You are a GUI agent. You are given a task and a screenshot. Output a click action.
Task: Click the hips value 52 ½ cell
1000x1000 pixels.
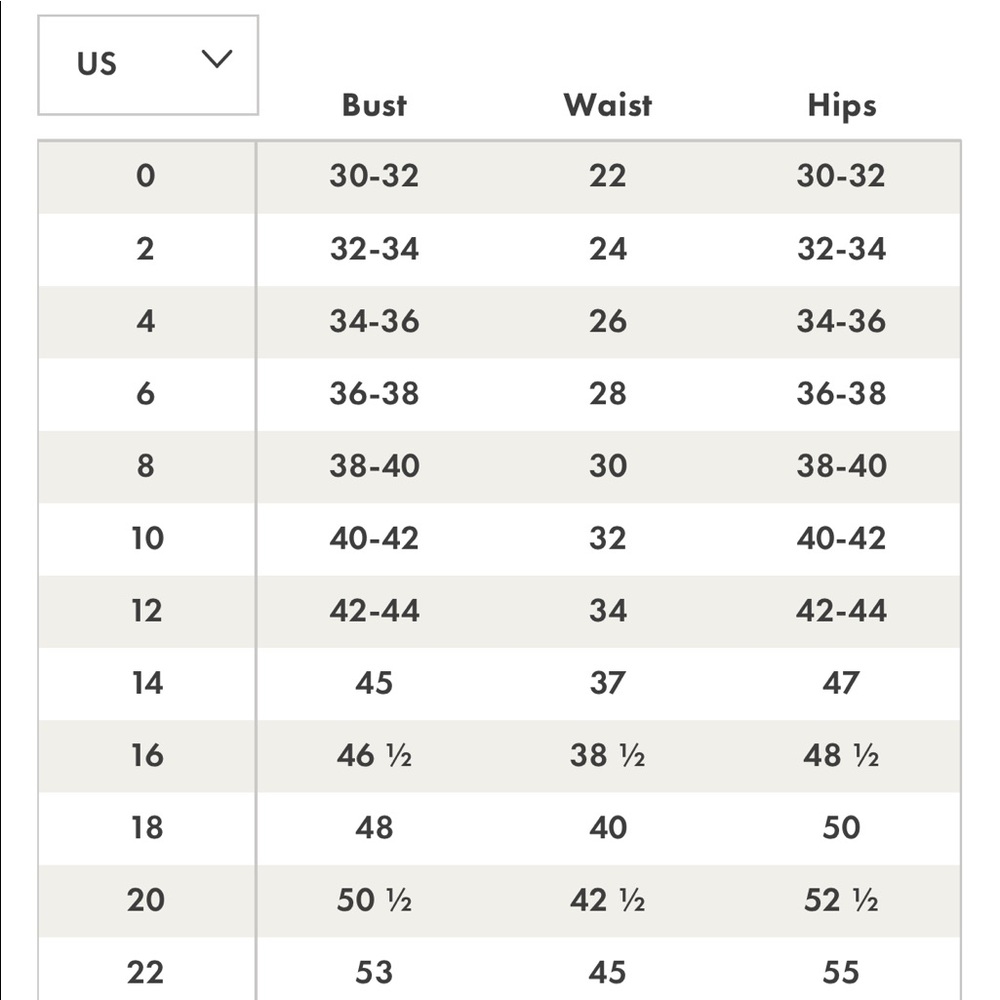click(x=841, y=901)
